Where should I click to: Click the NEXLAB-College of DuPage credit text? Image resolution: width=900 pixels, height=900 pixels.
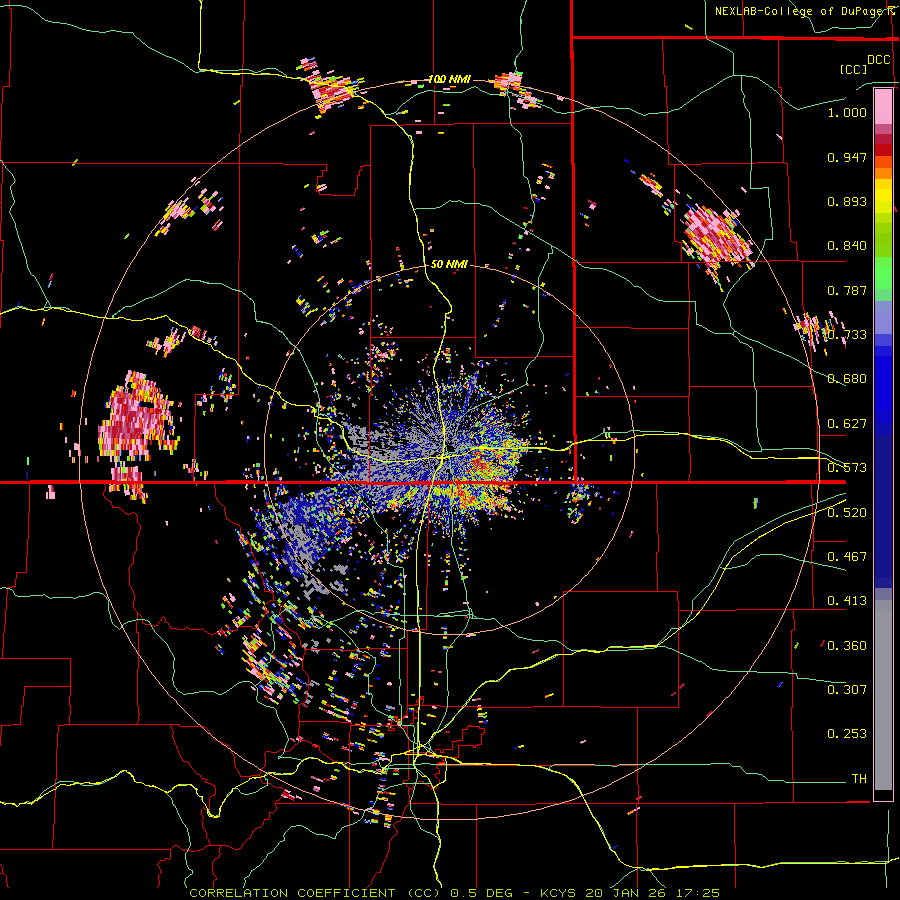(x=804, y=11)
